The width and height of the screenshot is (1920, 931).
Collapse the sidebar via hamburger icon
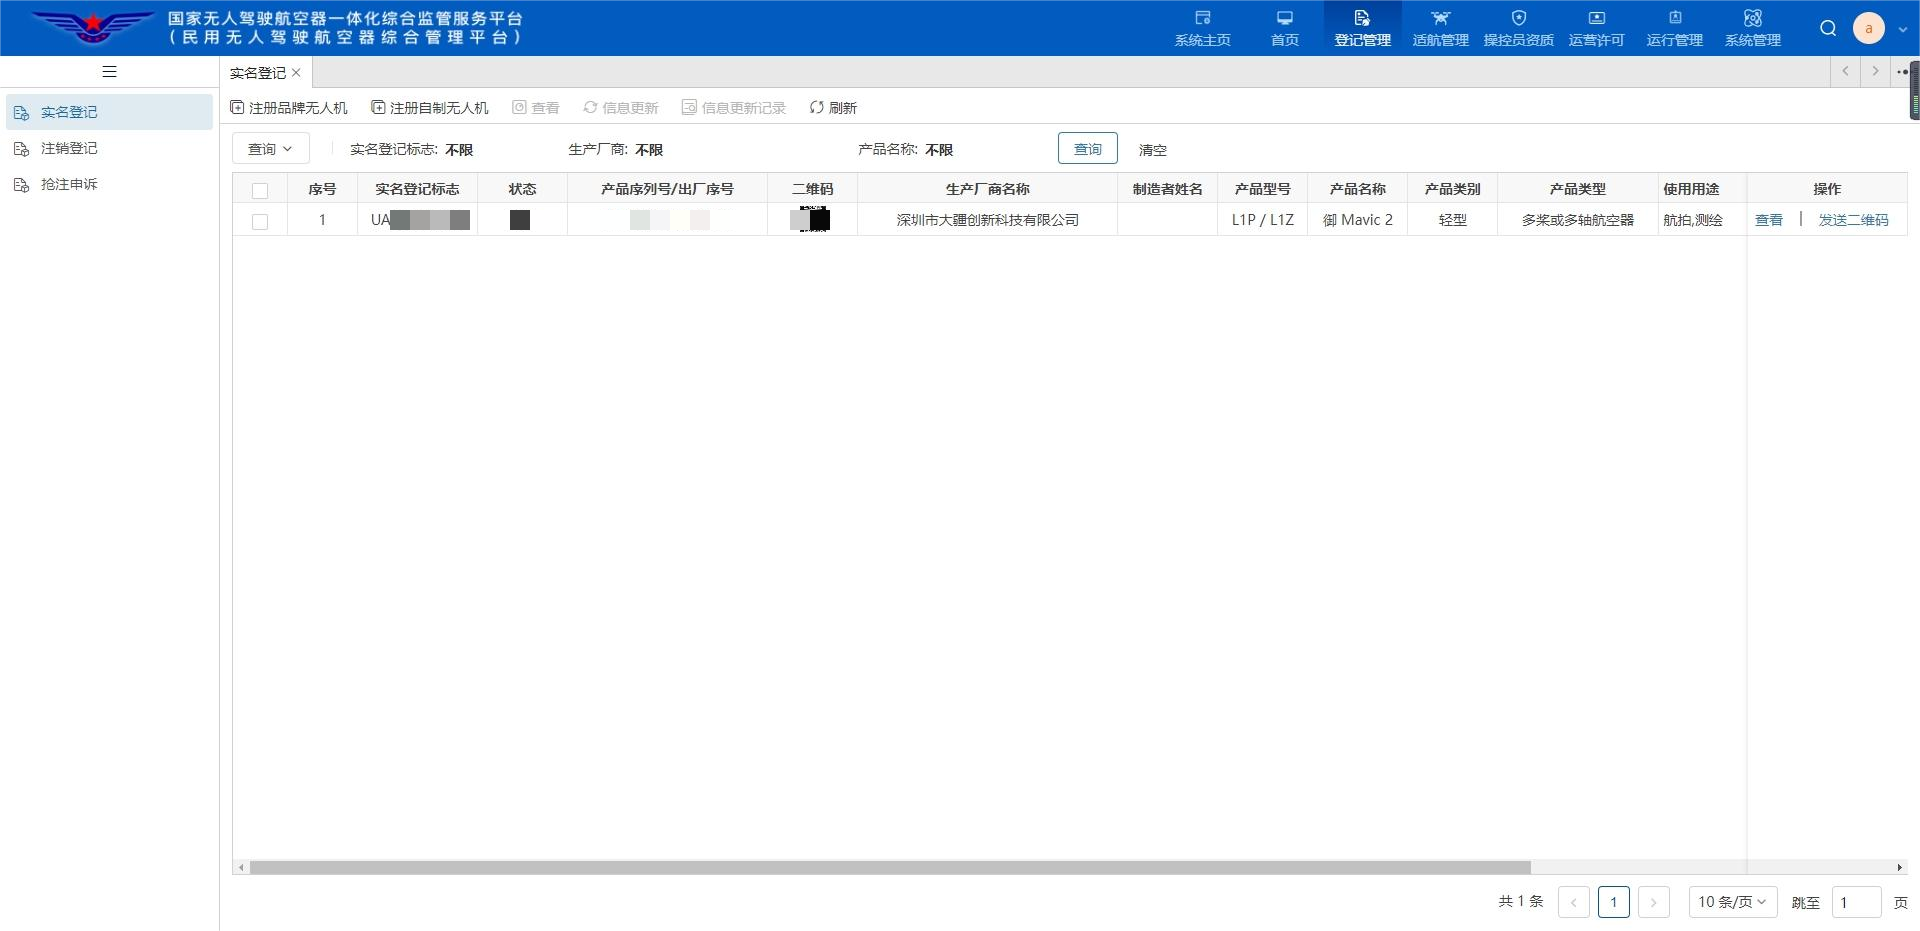pyautogui.click(x=109, y=71)
